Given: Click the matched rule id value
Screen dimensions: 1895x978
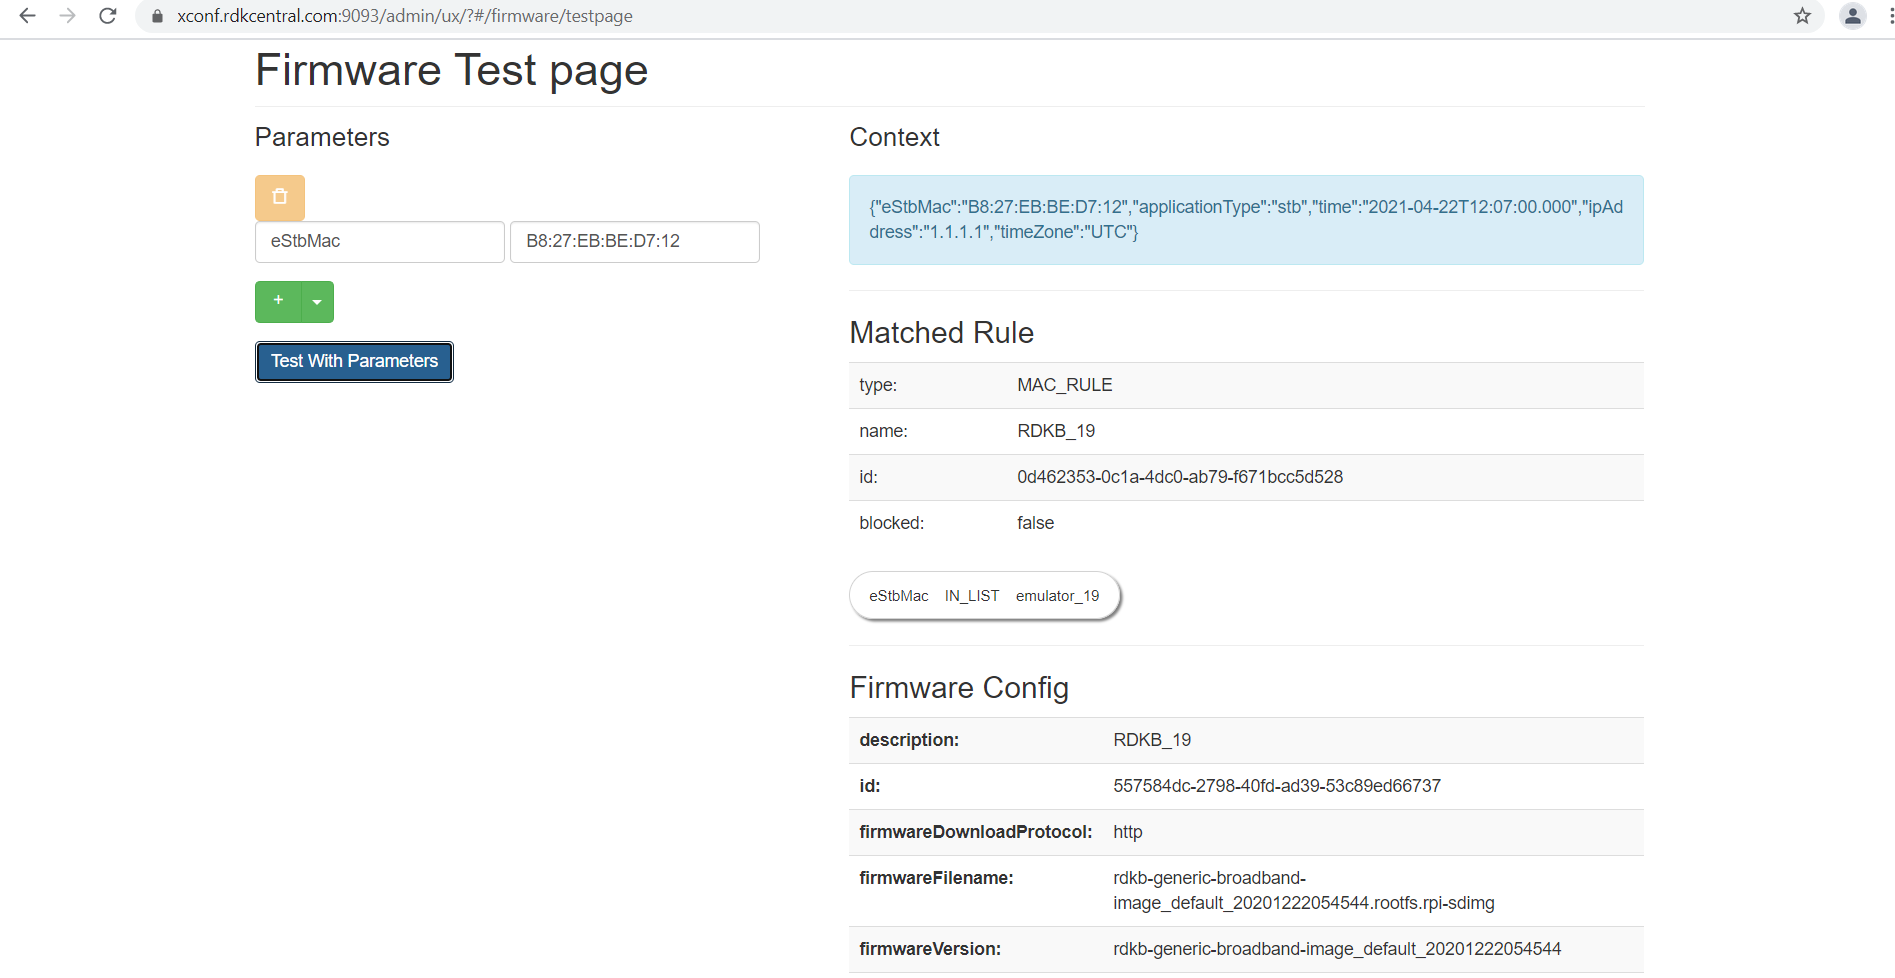Looking at the screenshot, I should pyautogui.click(x=1180, y=477).
